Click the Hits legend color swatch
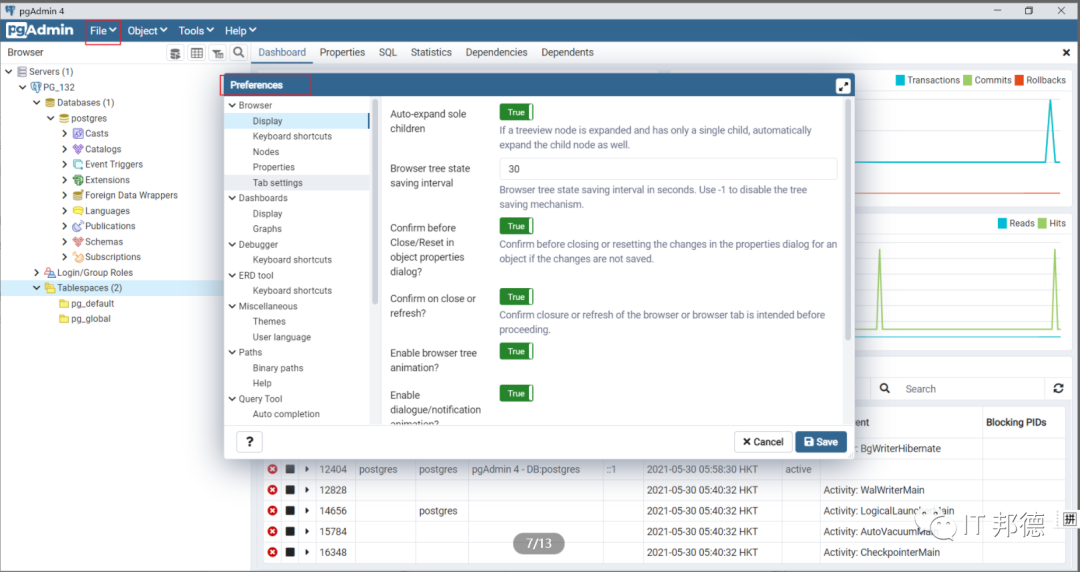 (1042, 223)
